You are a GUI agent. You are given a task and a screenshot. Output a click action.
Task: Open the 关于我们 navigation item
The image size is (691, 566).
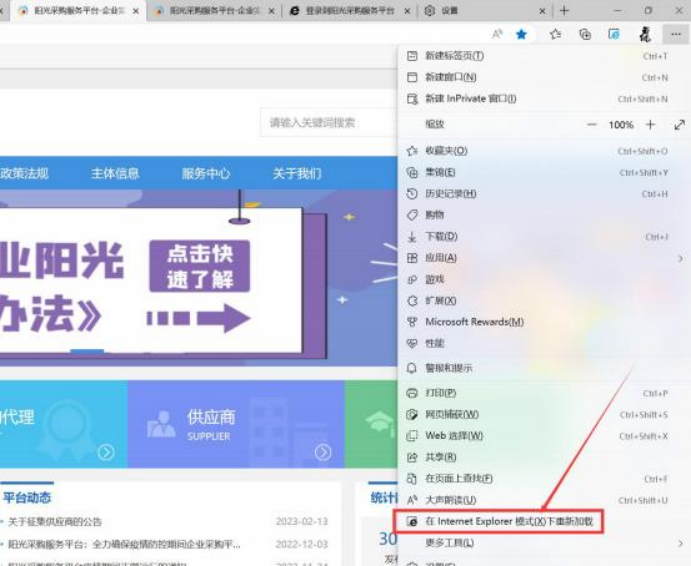[x=297, y=174]
